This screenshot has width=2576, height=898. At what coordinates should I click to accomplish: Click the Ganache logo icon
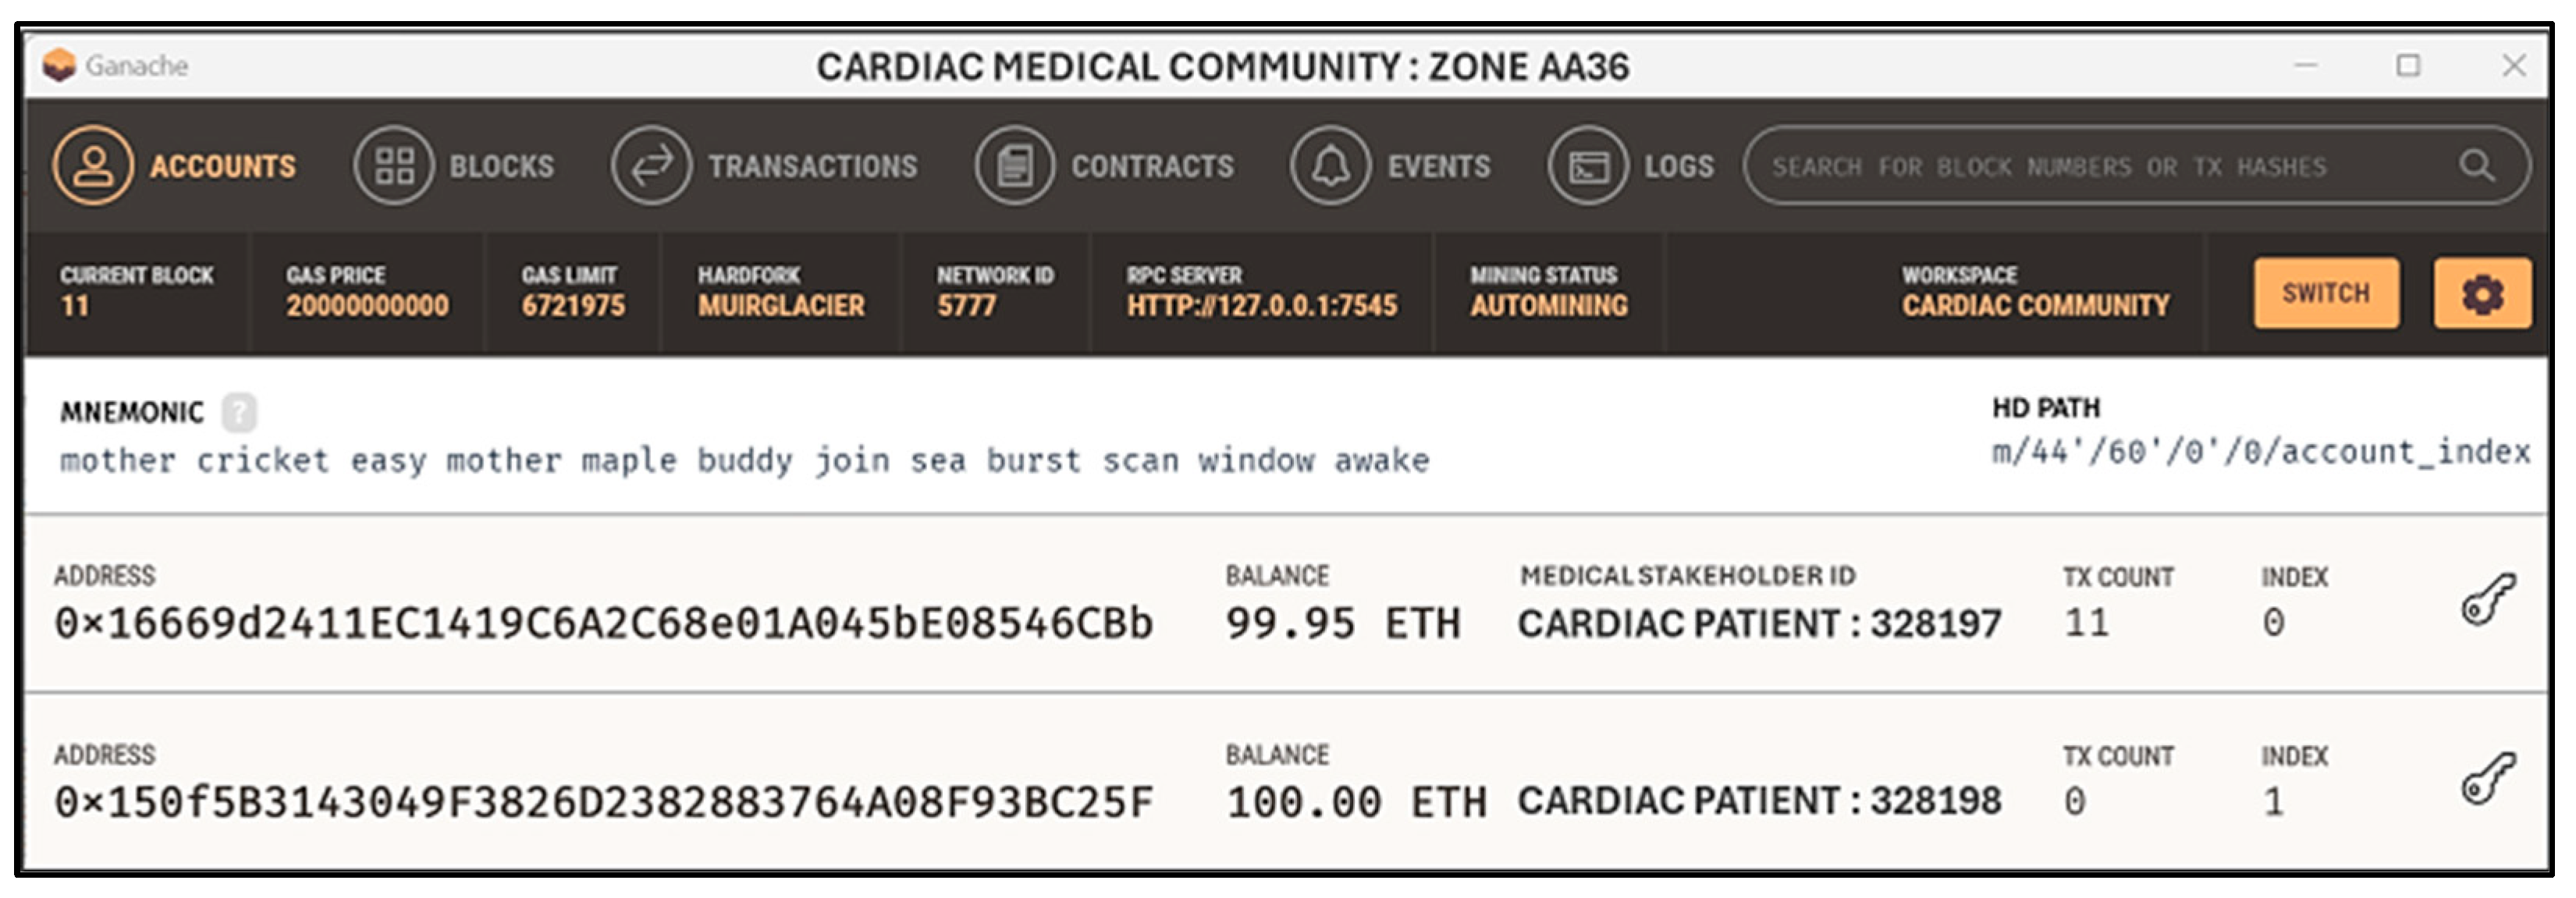coord(60,65)
